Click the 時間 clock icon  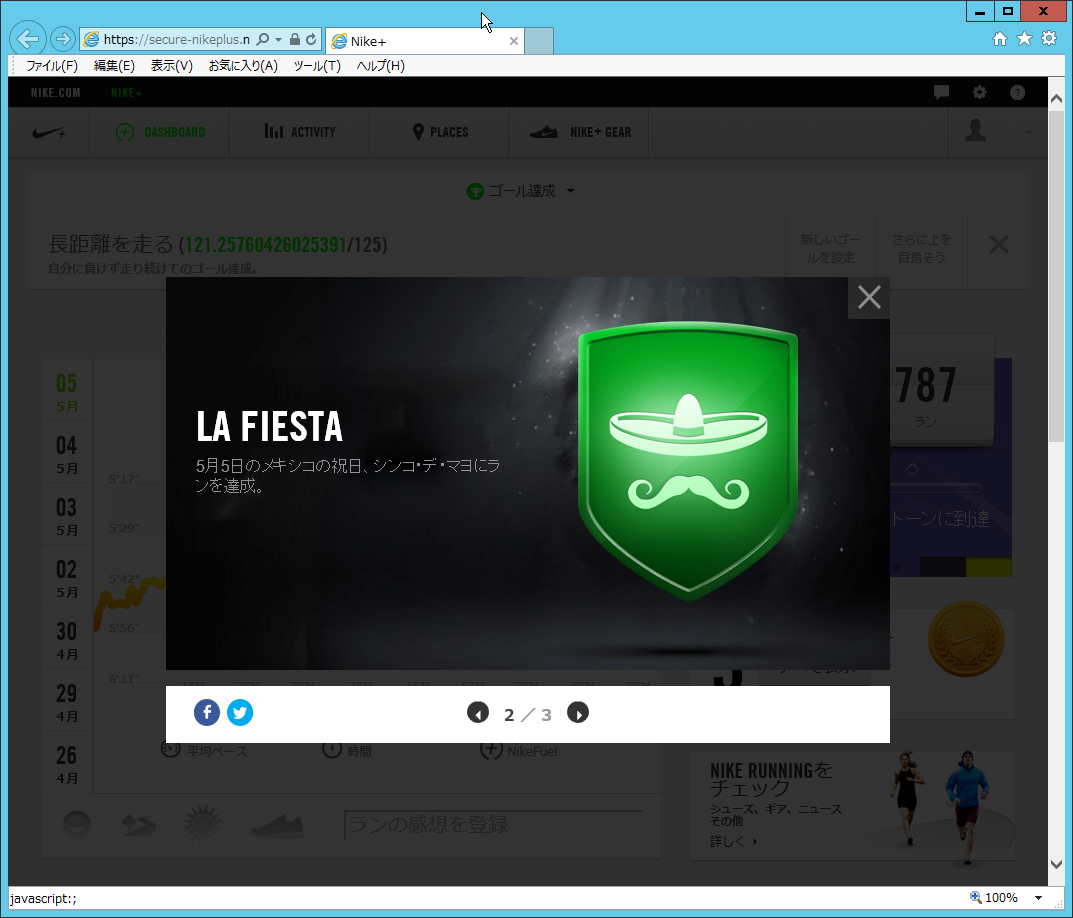coord(332,750)
